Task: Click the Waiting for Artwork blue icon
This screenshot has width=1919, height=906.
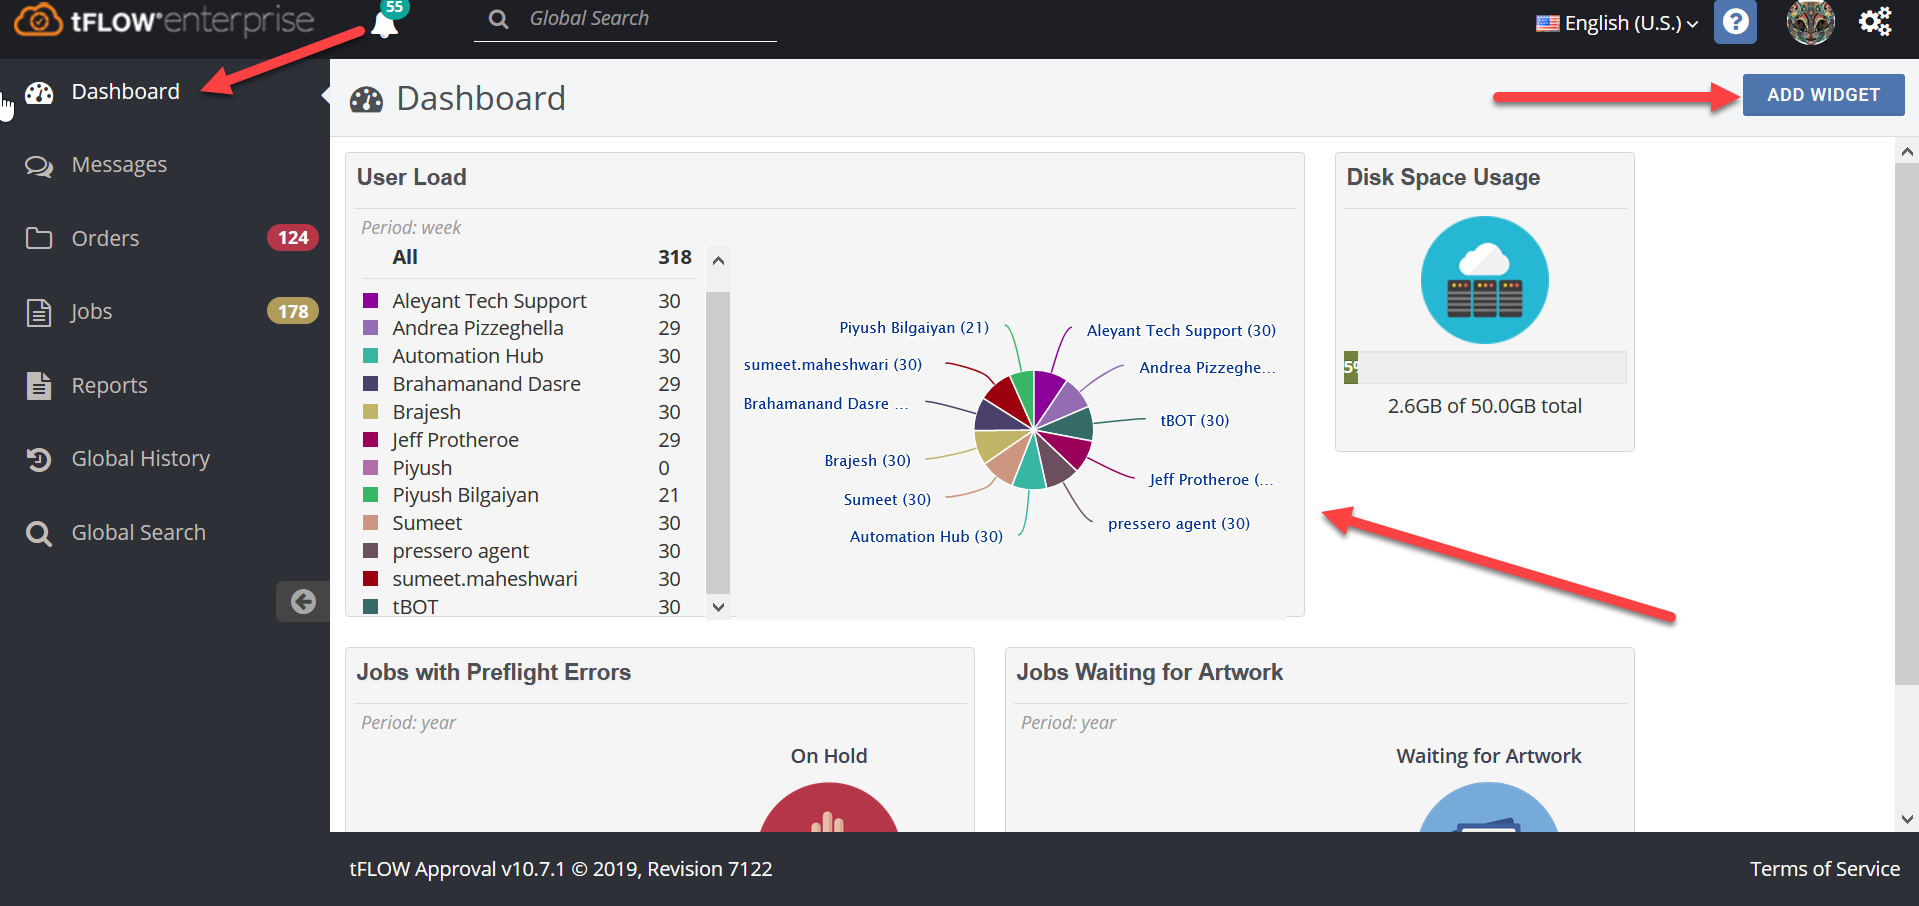Action: (x=1489, y=807)
